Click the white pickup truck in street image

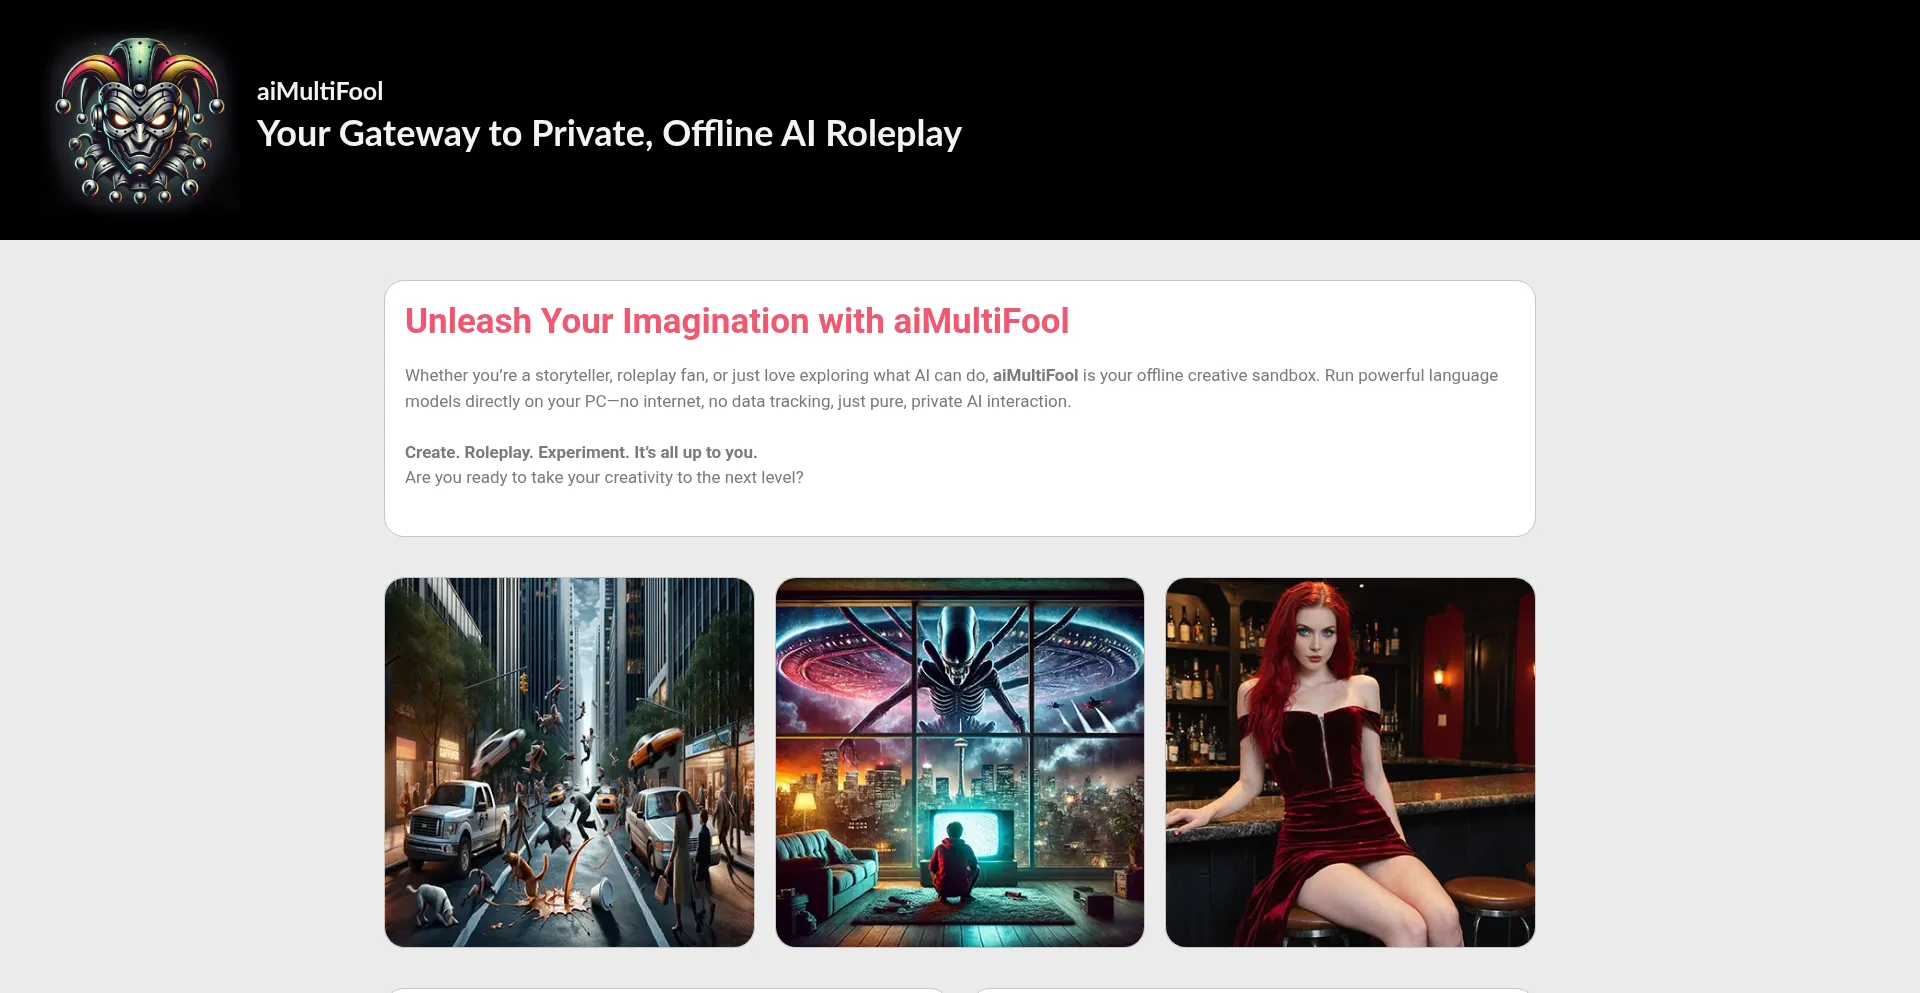455,825
